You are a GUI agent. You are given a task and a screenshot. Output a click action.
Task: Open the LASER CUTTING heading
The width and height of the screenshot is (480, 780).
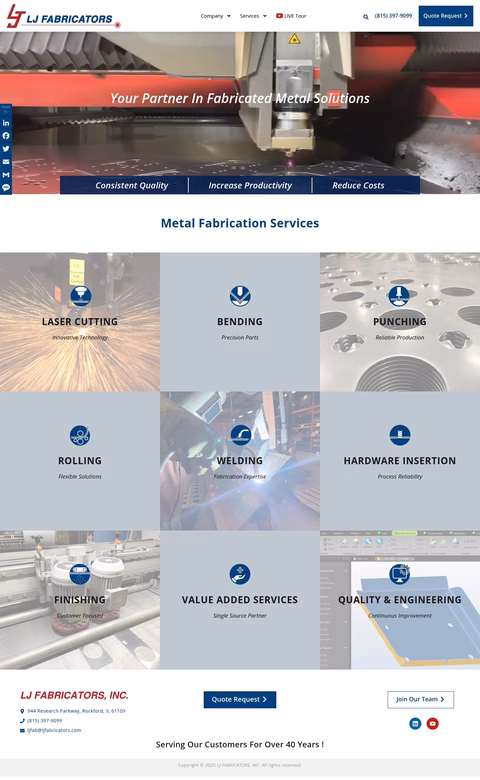[80, 322]
